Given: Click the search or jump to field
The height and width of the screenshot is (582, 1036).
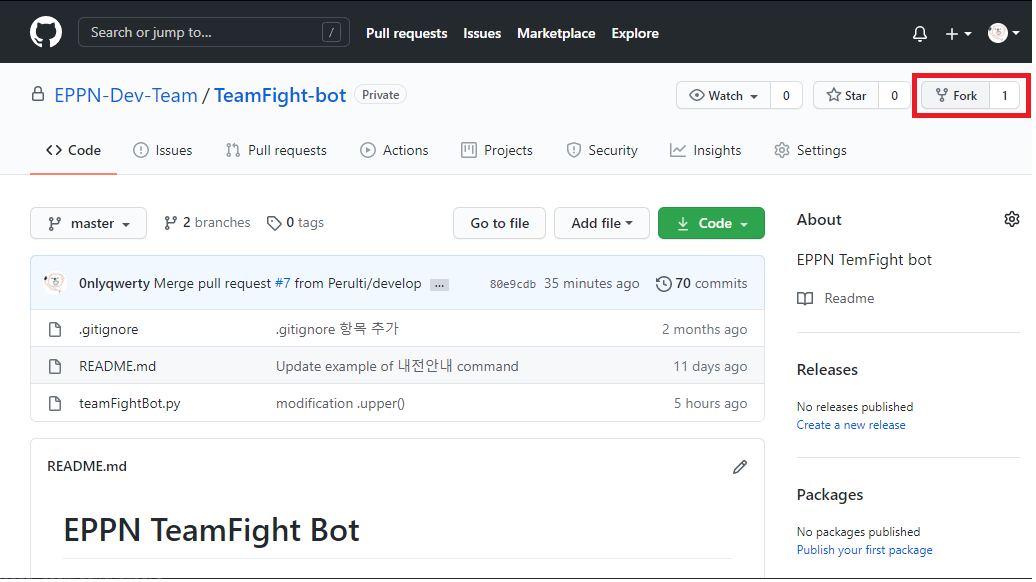Looking at the screenshot, I should coord(213,32).
